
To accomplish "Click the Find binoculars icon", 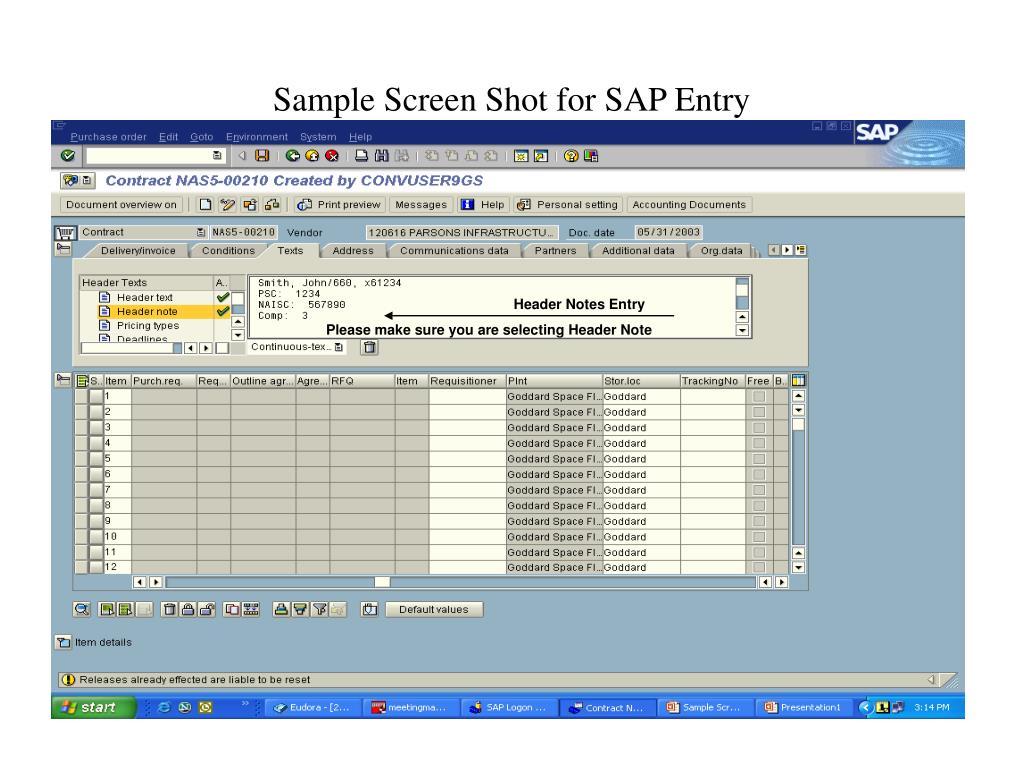I will [x=381, y=155].
